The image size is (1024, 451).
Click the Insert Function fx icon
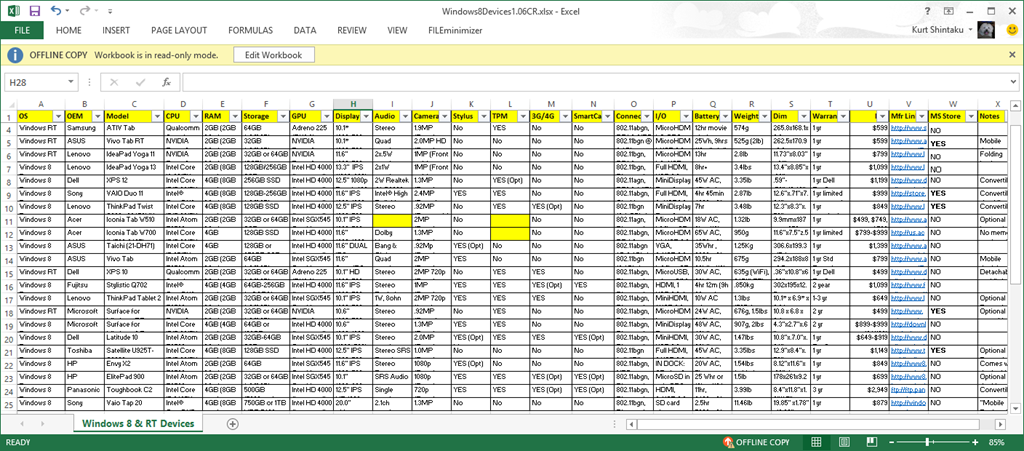(x=166, y=82)
